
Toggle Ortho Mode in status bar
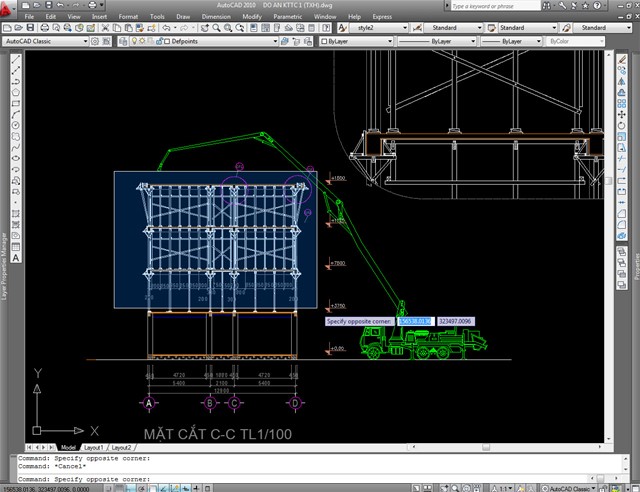tap(130, 488)
